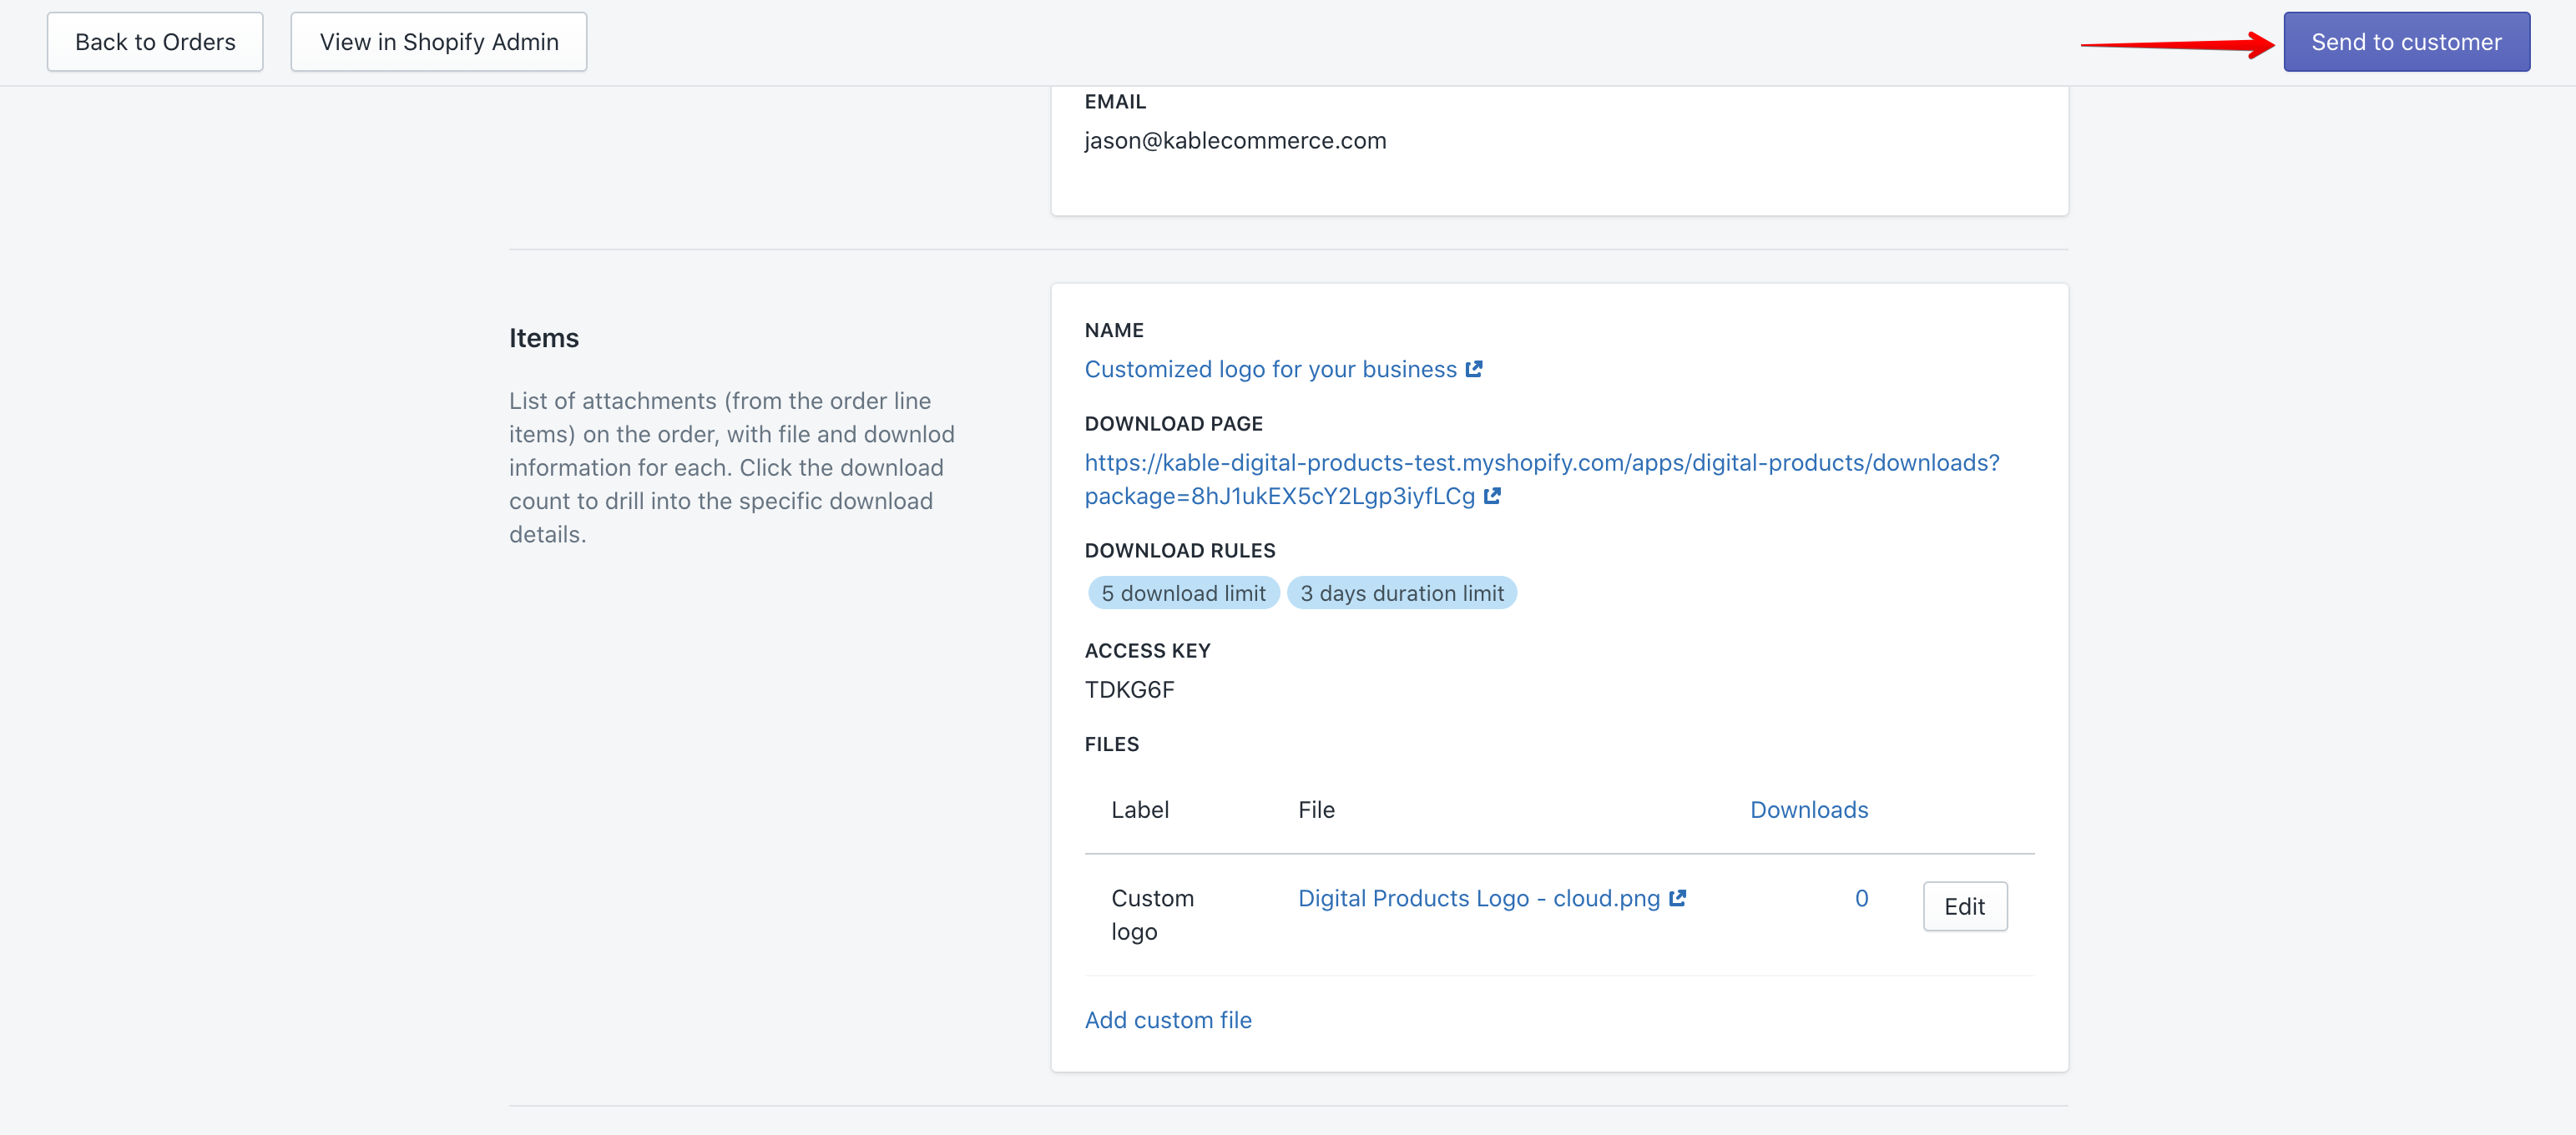Click the 0 download count for cloud.png

point(1860,898)
